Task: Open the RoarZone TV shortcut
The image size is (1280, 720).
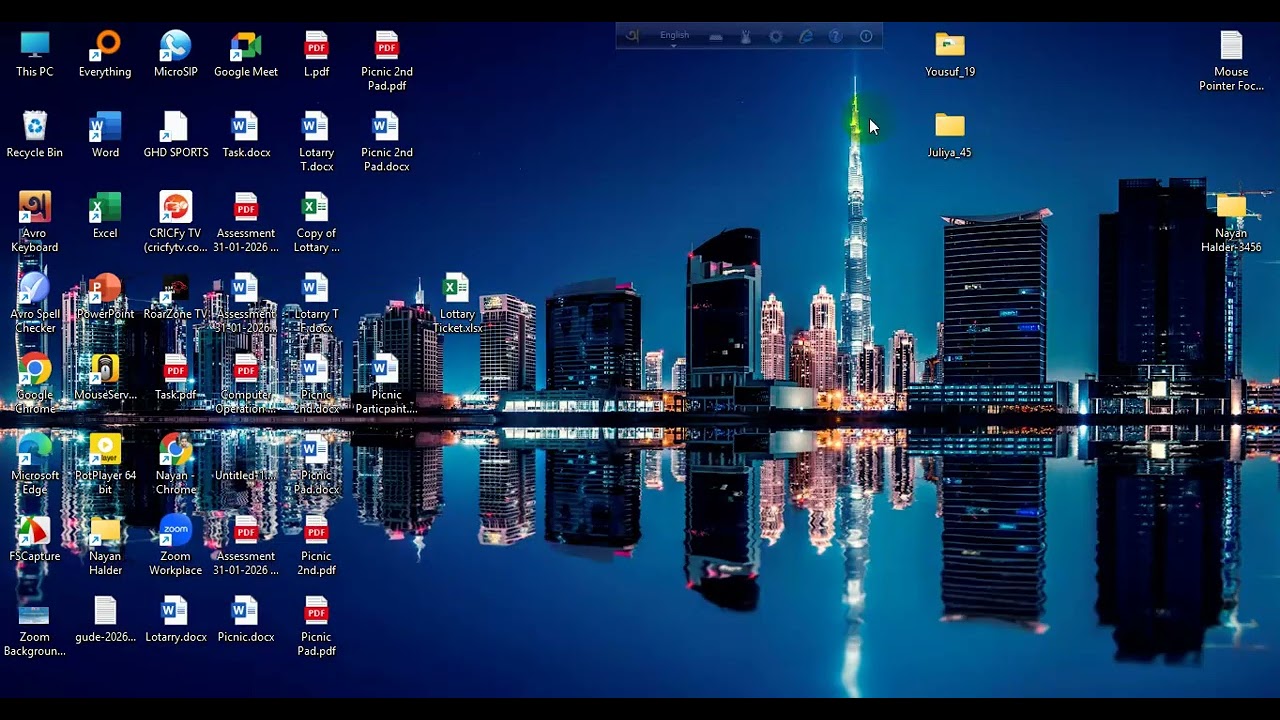Action: click(x=175, y=297)
